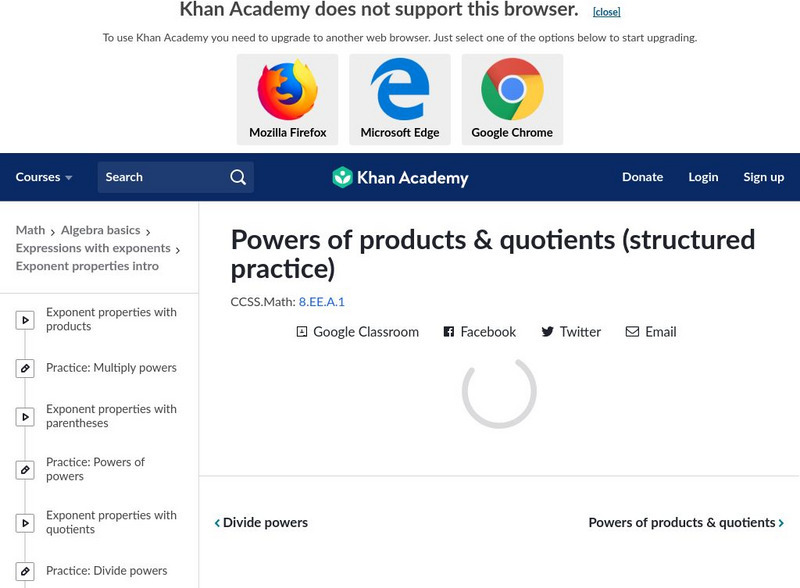The image size is (800, 588).
Task: Click the Mozilla Firefox browser icon
Action: coord(287,90)
